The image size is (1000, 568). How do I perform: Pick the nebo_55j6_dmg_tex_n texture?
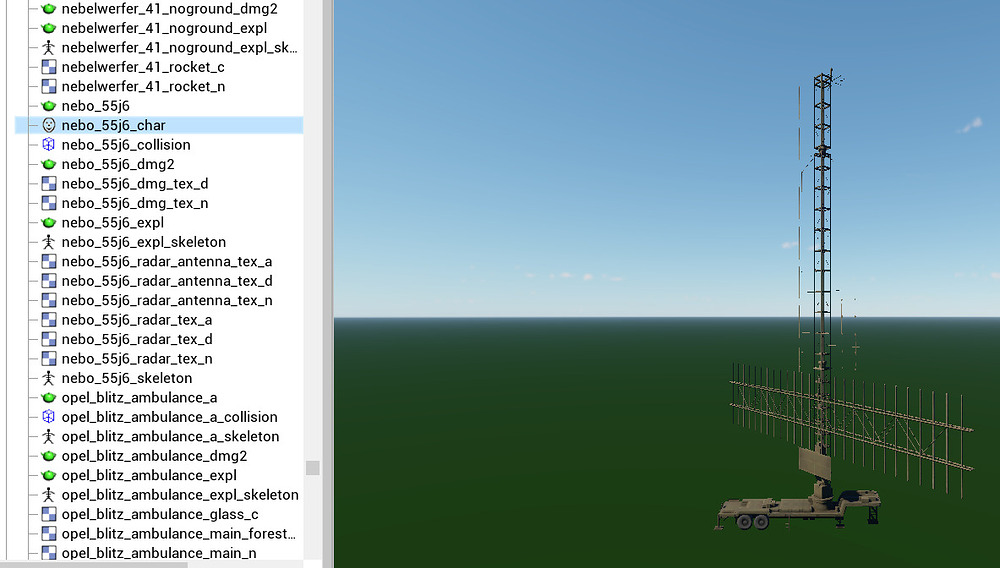click(x=134, y=203)
